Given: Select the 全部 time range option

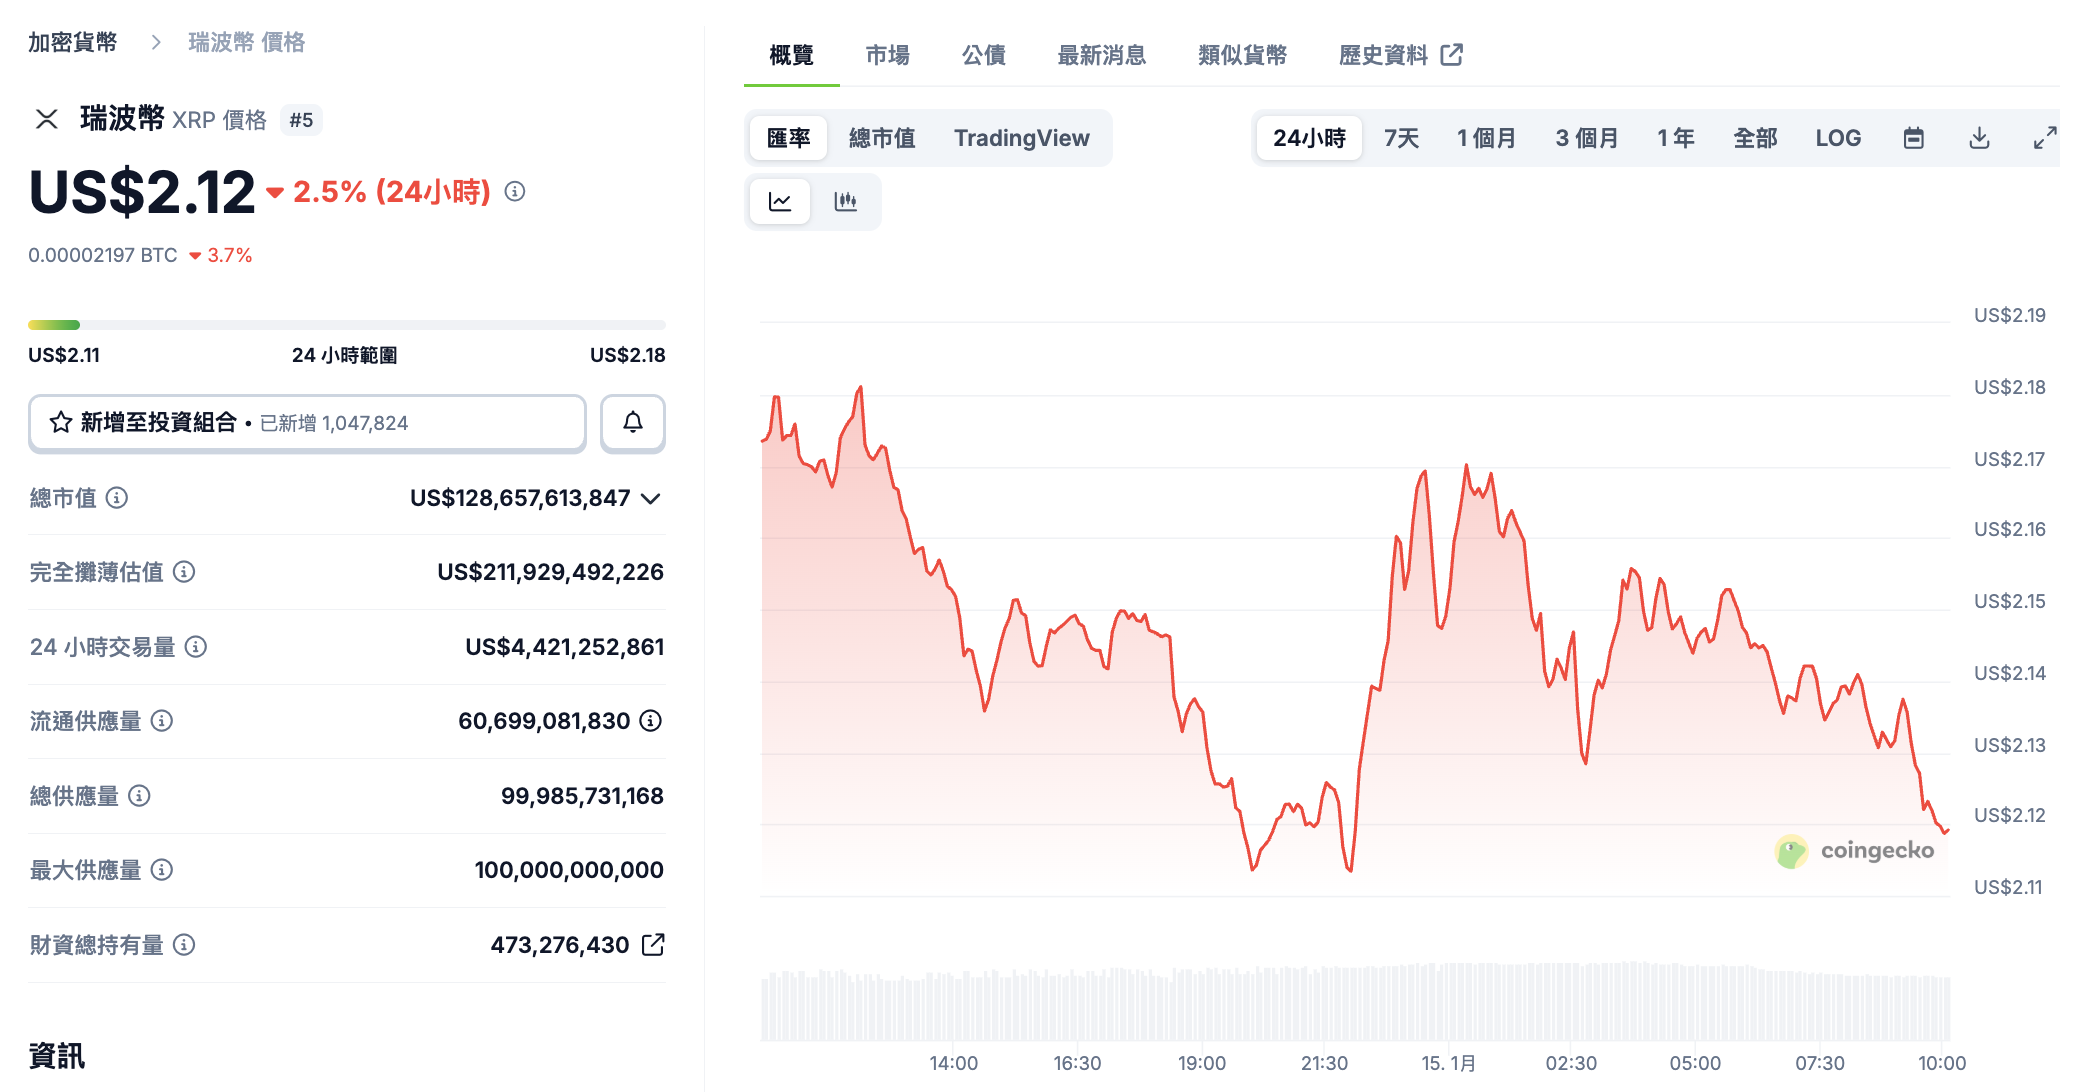Looking at the screenshot, I should (x=1754, y=138).
